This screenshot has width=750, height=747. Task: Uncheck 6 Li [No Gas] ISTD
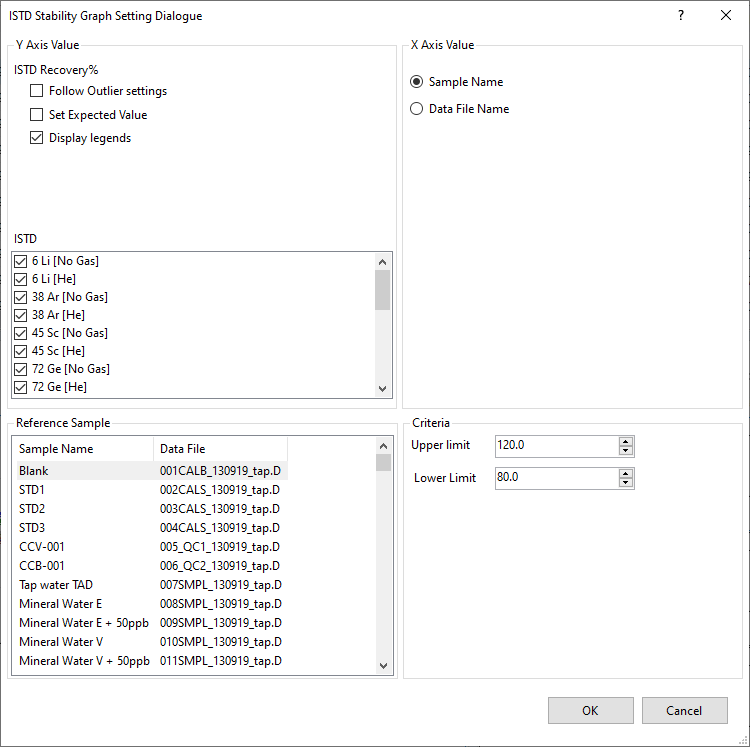pos(20,261)
